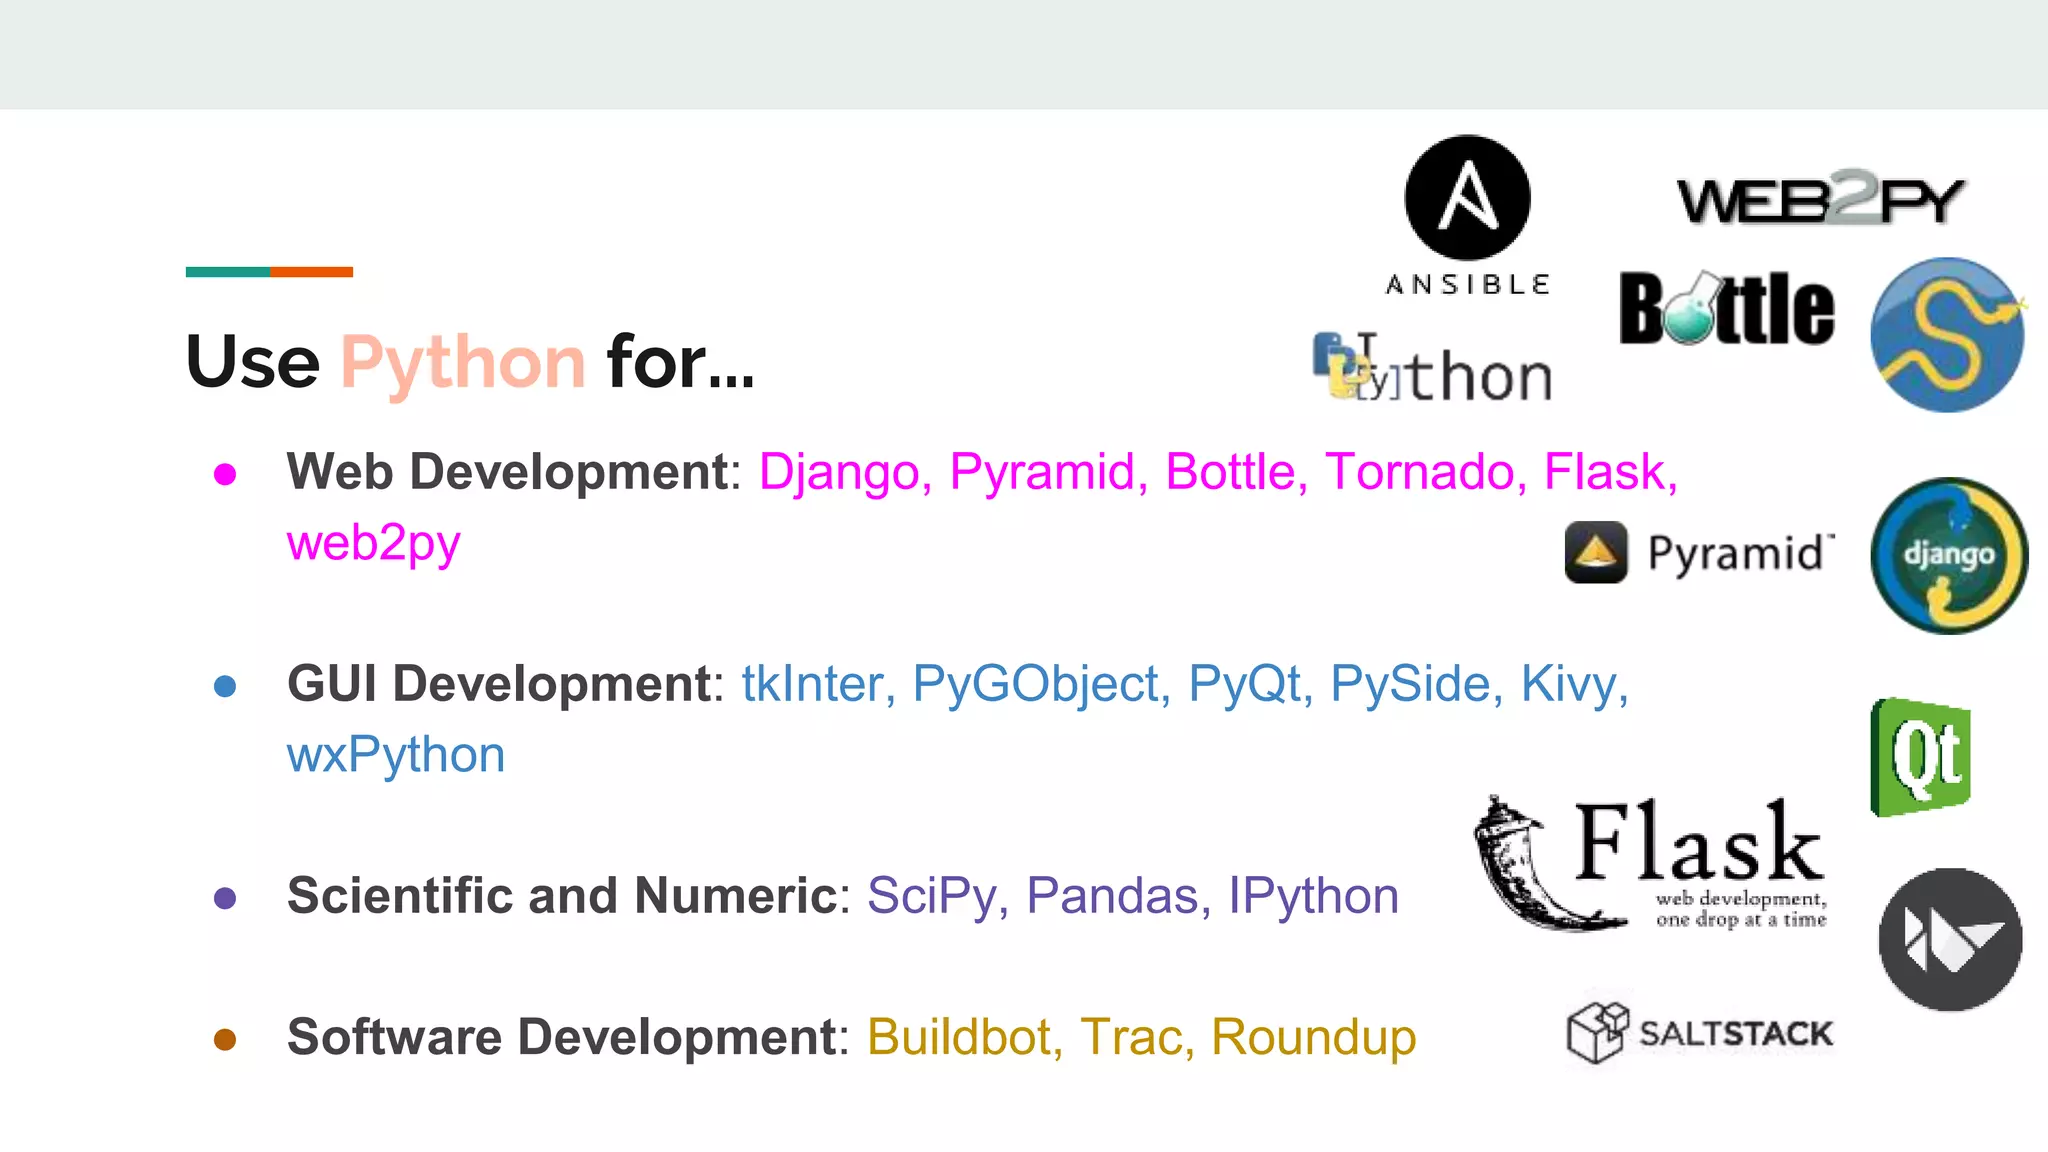The image size is (2048, 1152).
Task: Click the Pyramid logo
Action: point(1700,552)
